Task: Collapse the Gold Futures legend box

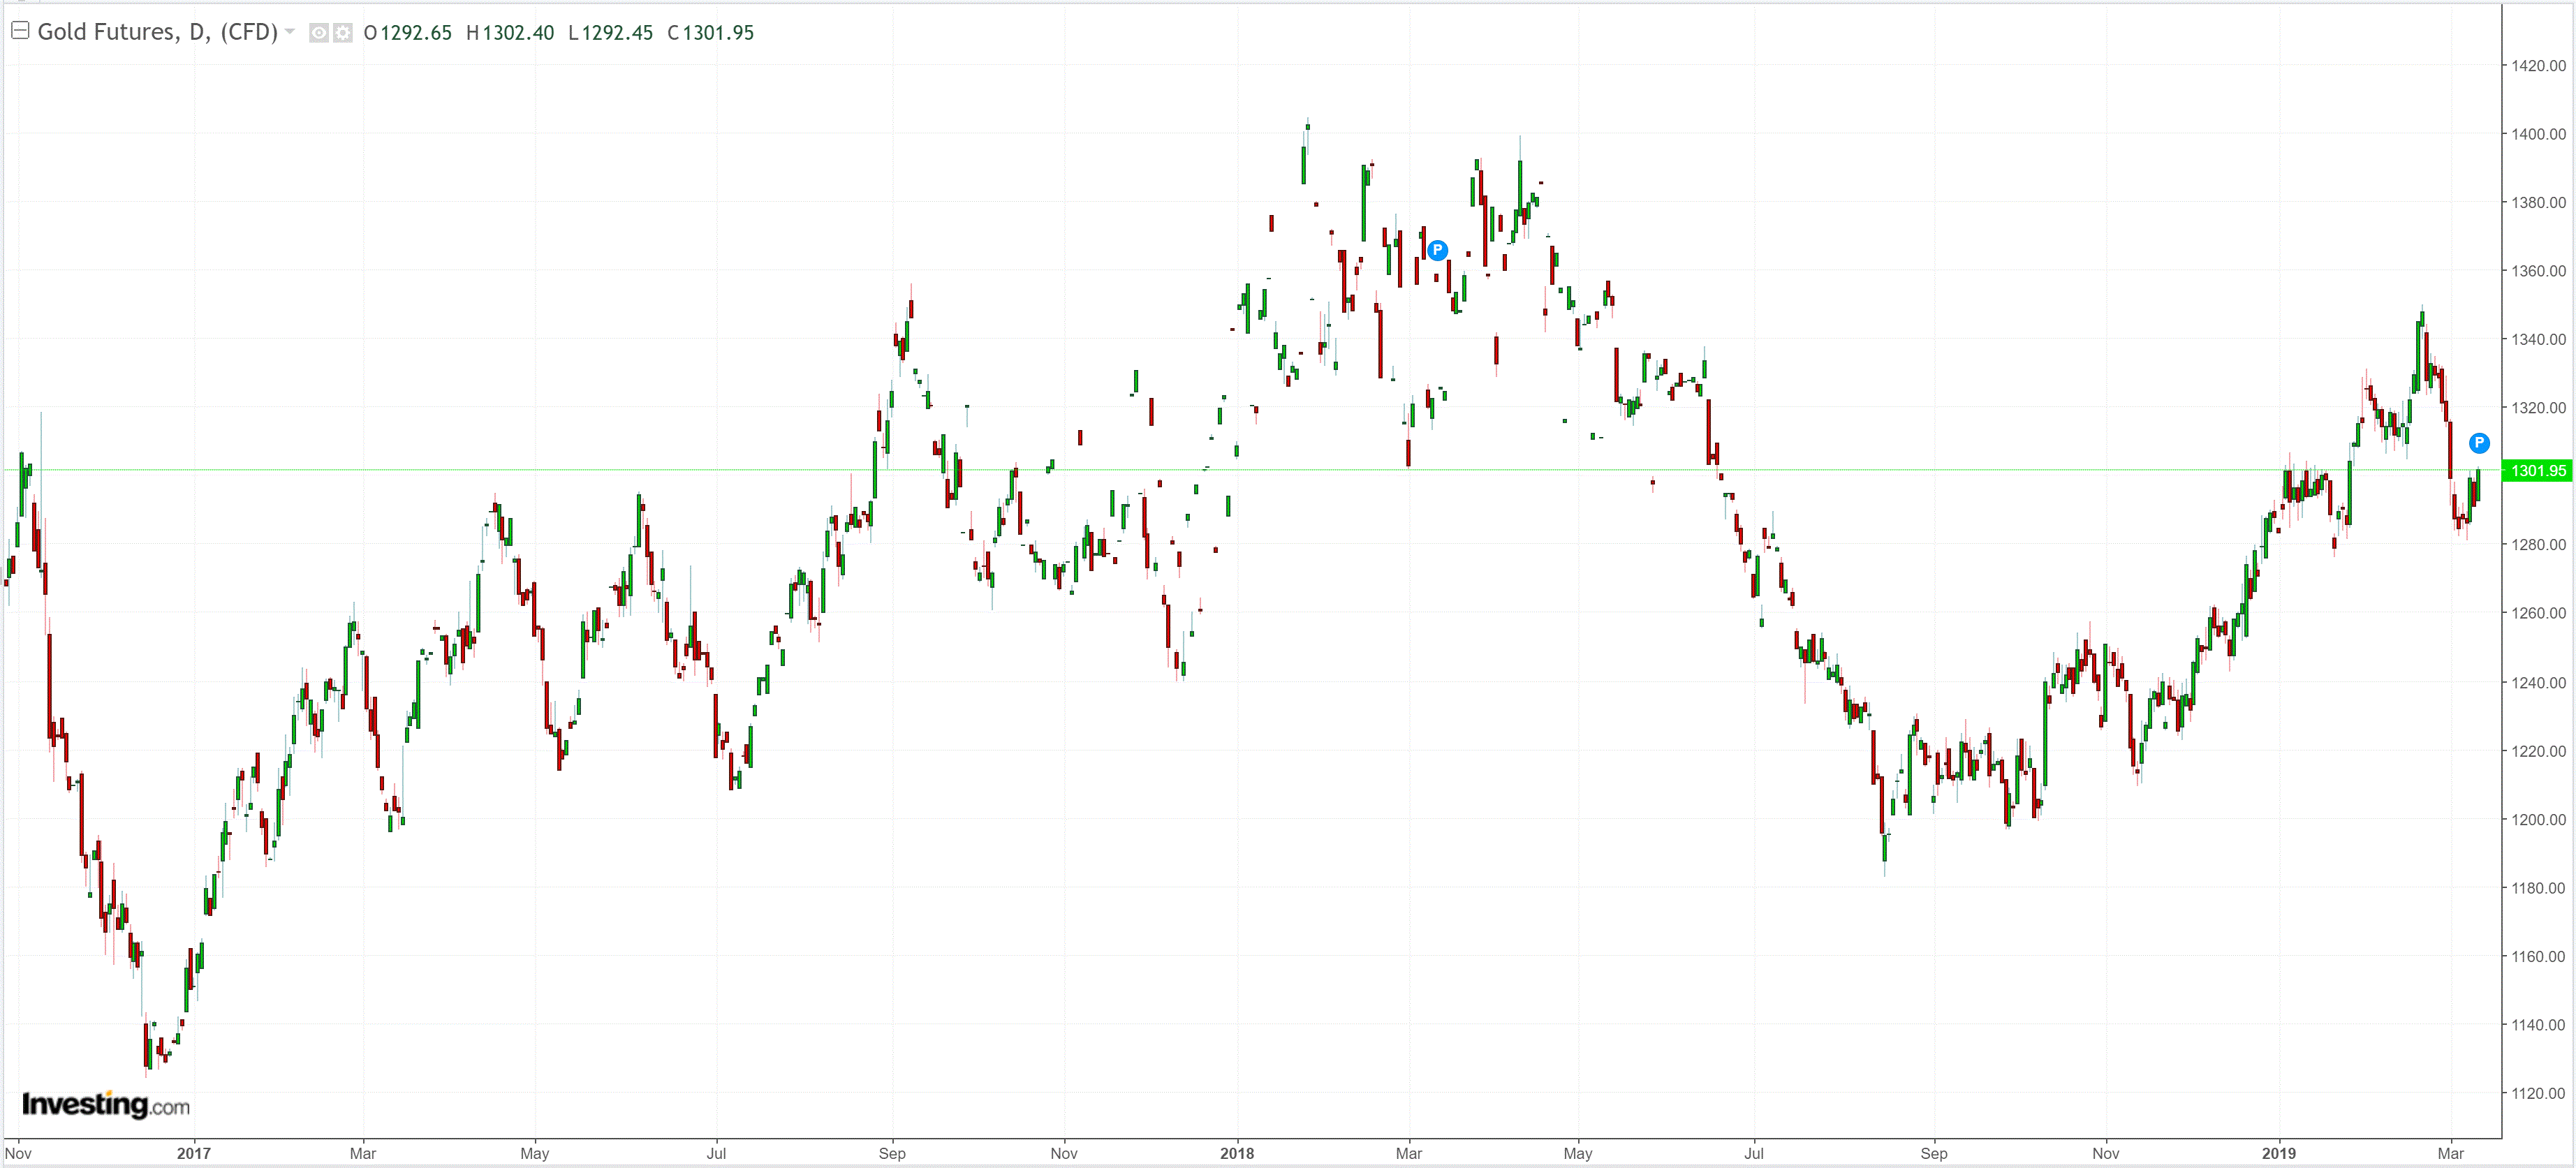Action: (19, 30)
